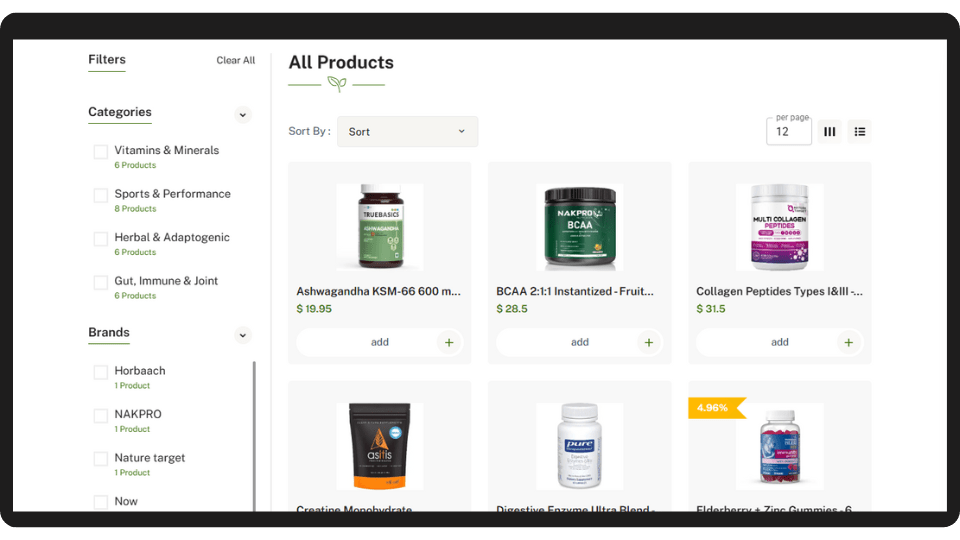Click the Brands list scrollbar

[254, 436]
